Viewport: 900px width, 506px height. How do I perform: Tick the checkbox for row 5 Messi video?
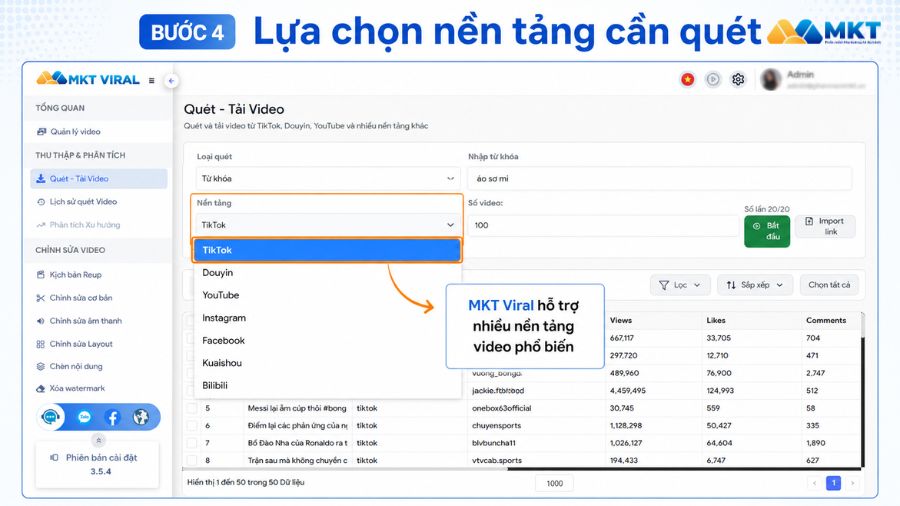pos(192,408)
